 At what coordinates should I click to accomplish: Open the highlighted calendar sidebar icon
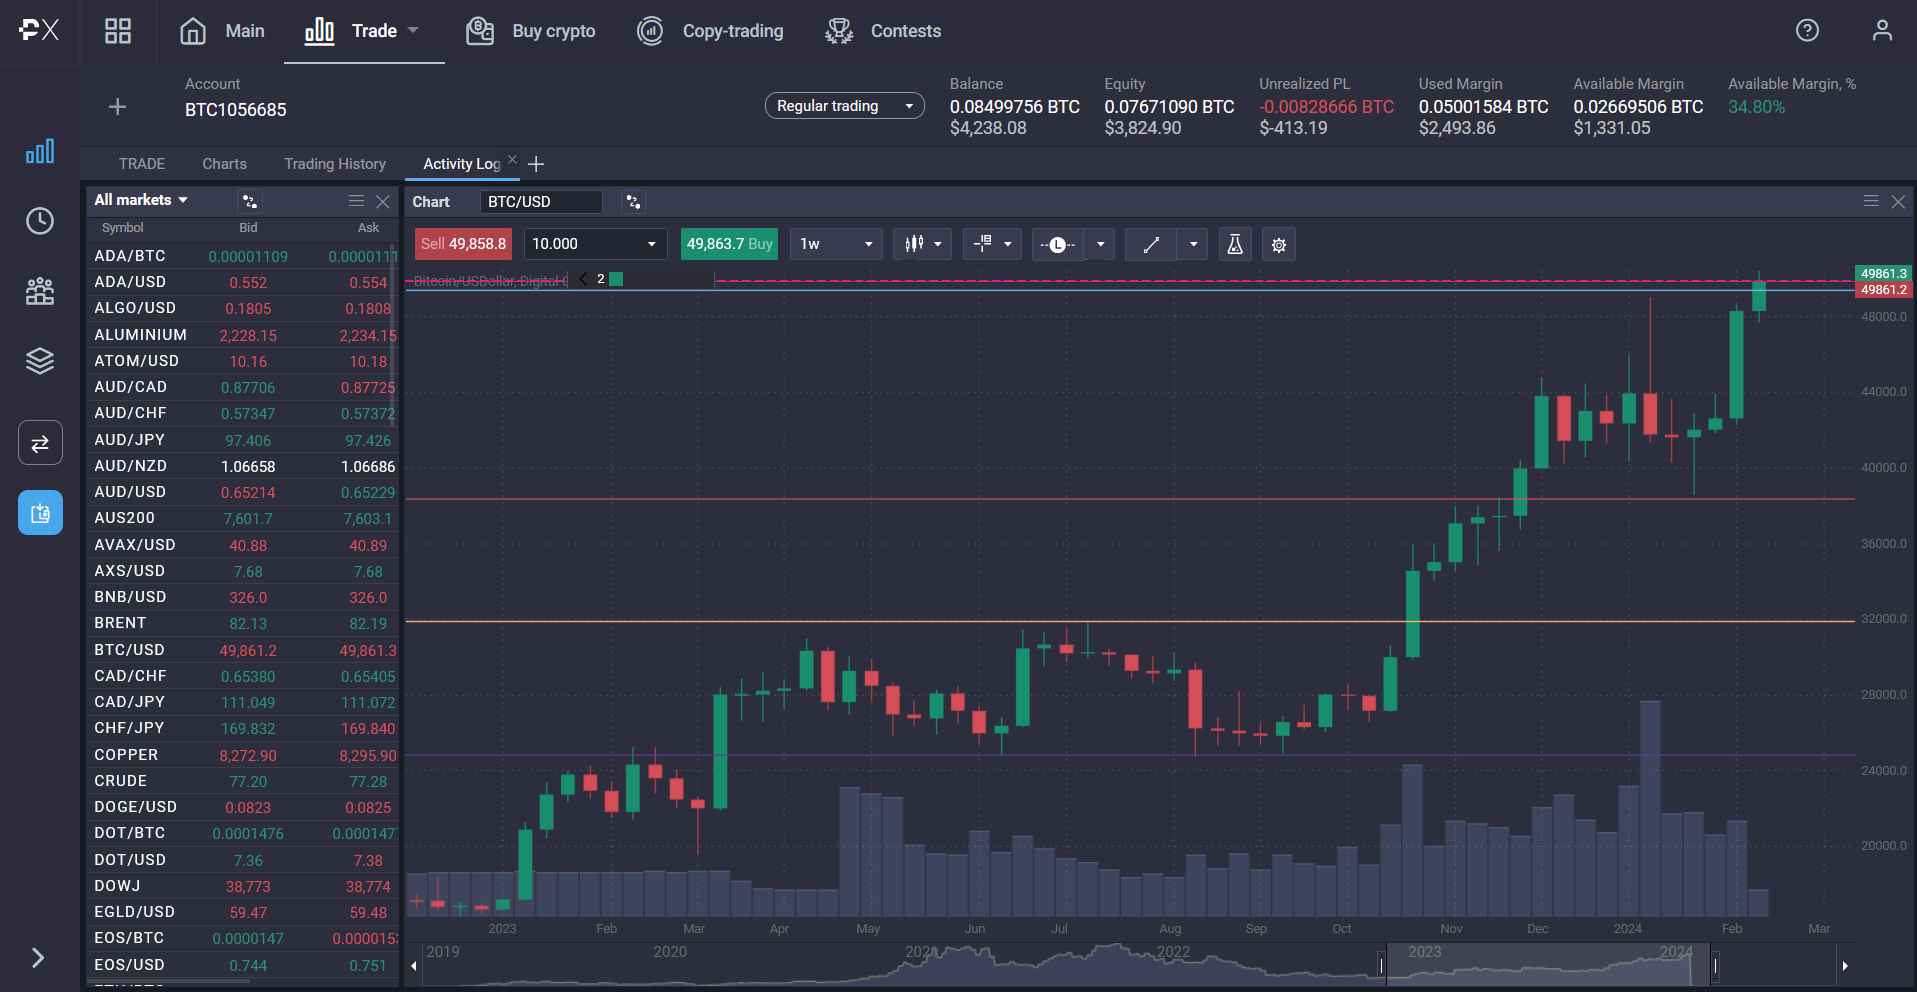pos(40,513)
